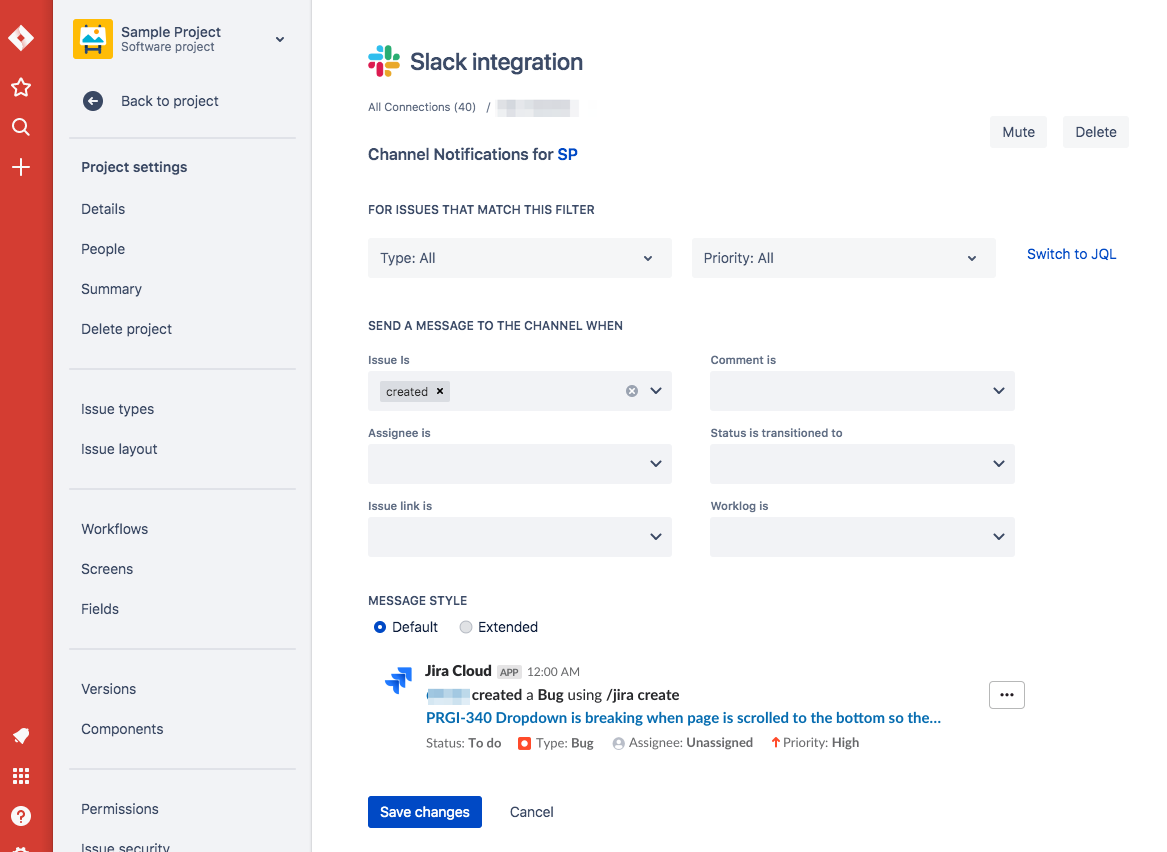Screen dimensions: 1167x852
Task: Click the Jira home diamond icon
Action: point(21,38)
